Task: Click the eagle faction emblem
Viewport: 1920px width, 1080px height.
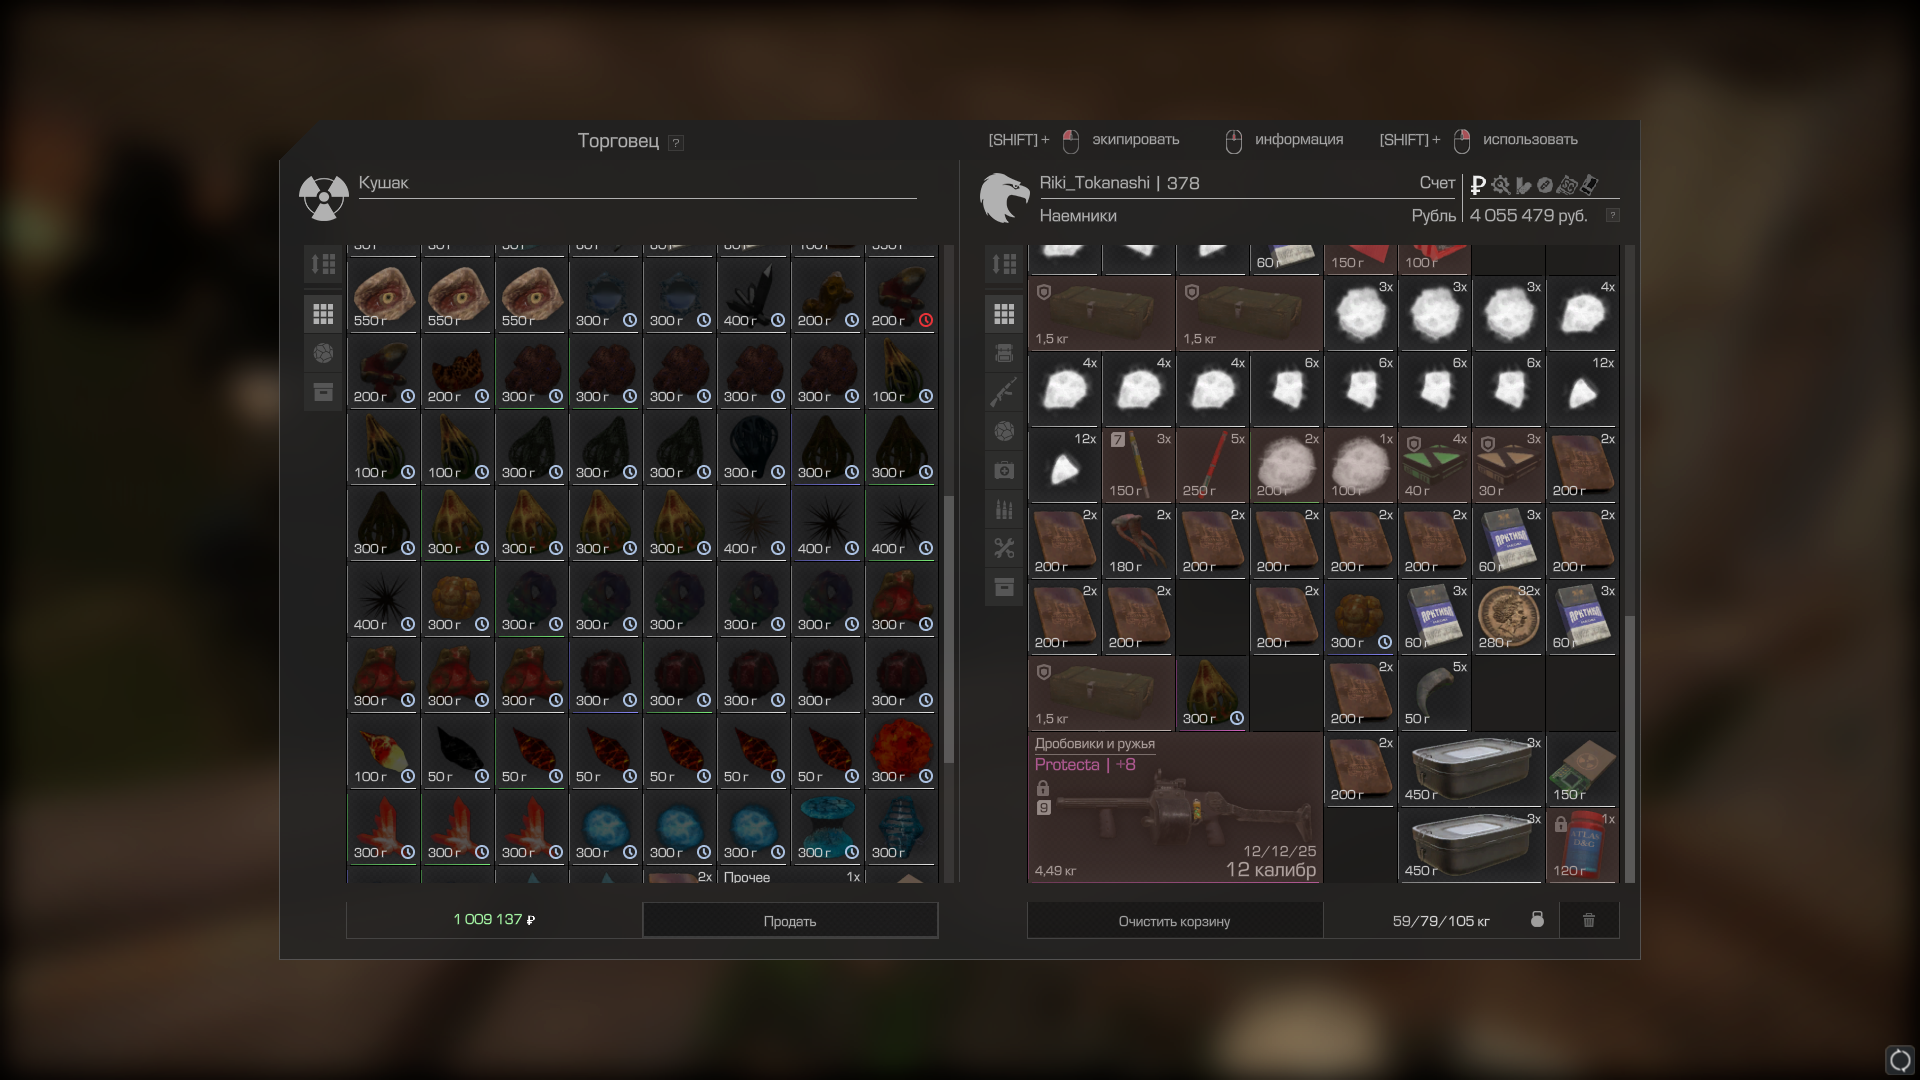Action: pyautogui.click(x=1004, y=197)
